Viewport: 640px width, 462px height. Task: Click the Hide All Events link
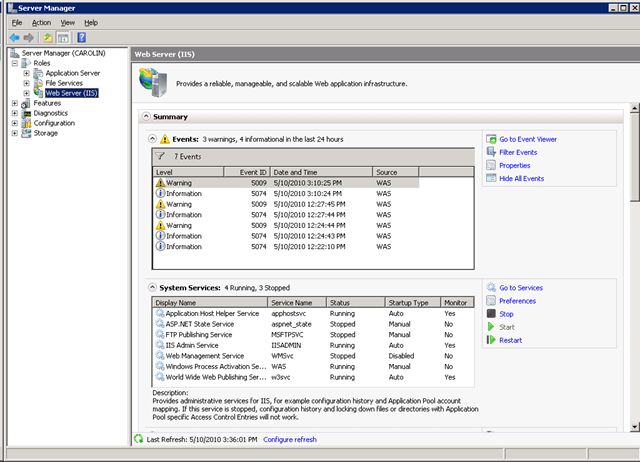coord(522,178)
